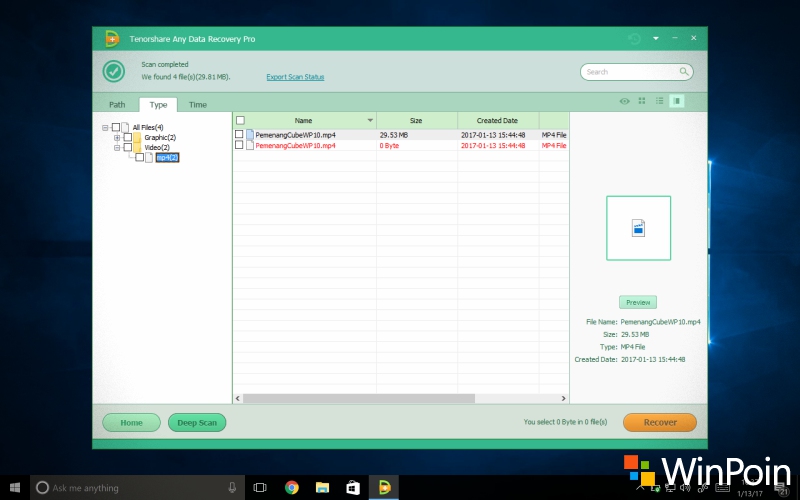The width and height of the screenshot is (800, 500).
Task: Switch to list view icon
Action: (x=659, y=101)
